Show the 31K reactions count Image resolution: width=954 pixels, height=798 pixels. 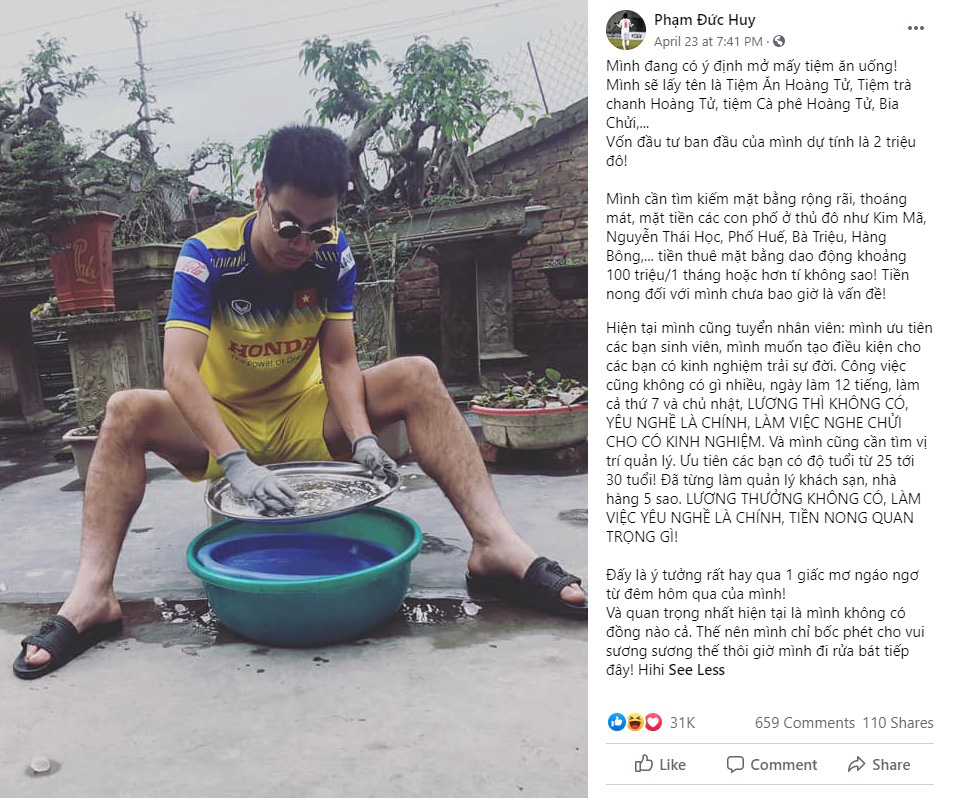click(x=682, y=723)
